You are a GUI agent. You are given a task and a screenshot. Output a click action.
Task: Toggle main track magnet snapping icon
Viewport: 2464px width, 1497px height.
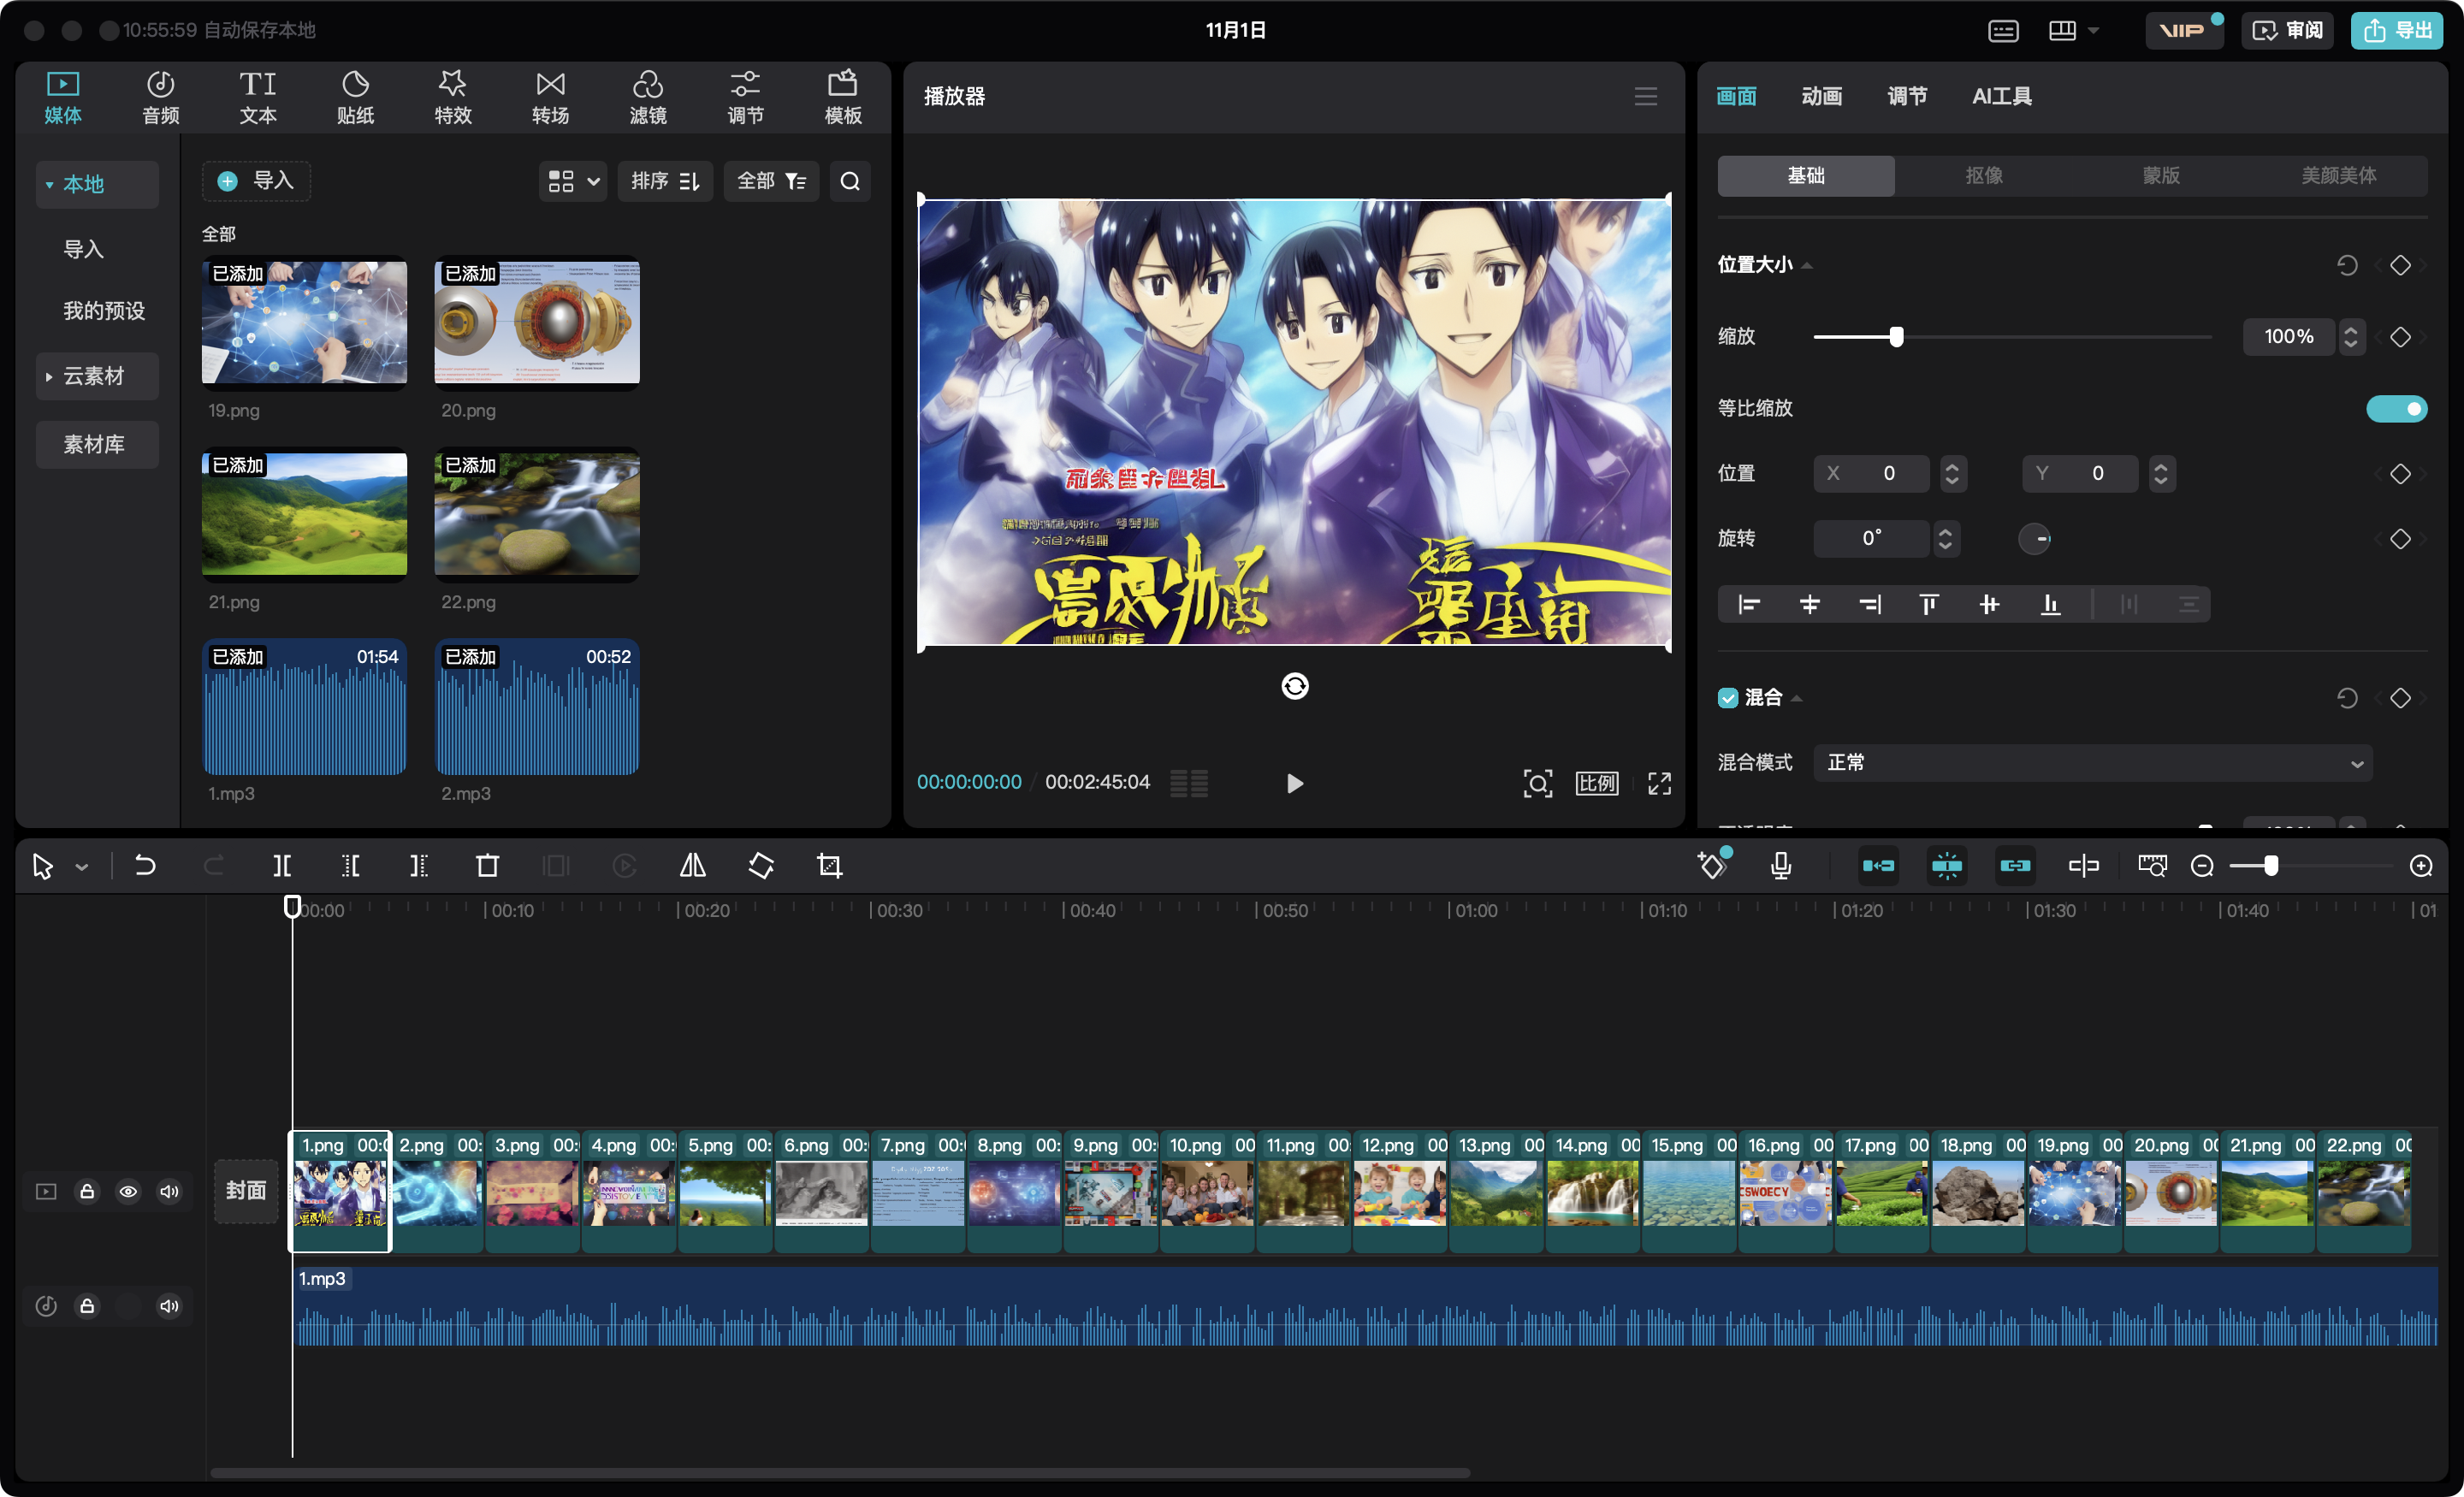[x=1878, y=866]
